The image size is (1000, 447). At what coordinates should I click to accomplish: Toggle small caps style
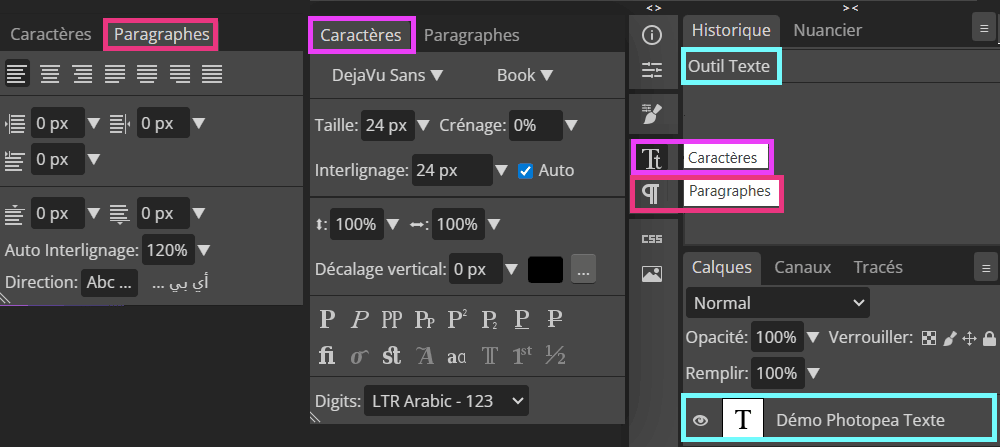(425, 319)
